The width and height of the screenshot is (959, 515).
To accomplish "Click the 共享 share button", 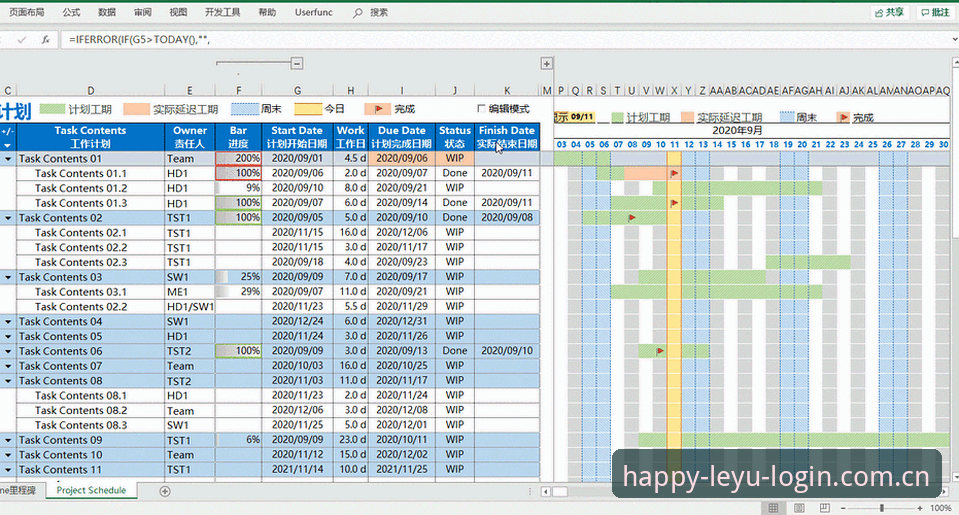I will coord(889,12).
